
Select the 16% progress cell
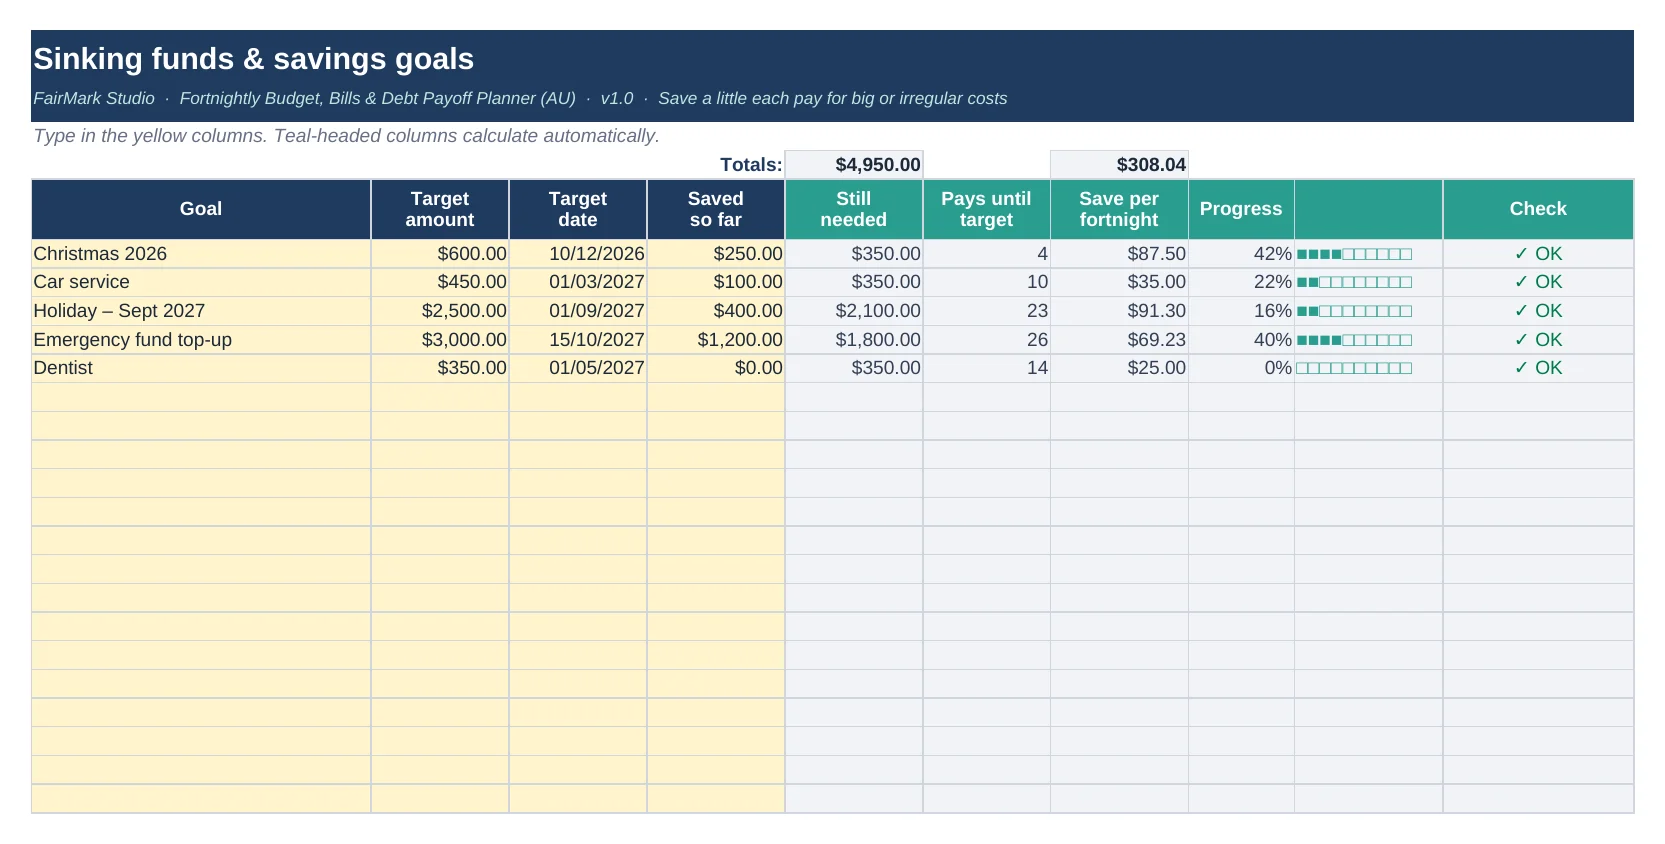coord(1241,311)
